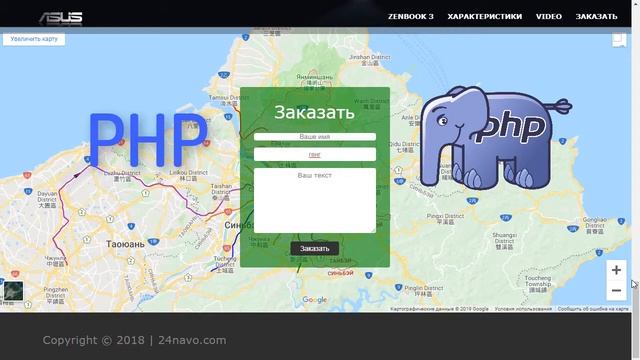
Task: Click the Toucheng Township map label
Action: pos(538,284)
